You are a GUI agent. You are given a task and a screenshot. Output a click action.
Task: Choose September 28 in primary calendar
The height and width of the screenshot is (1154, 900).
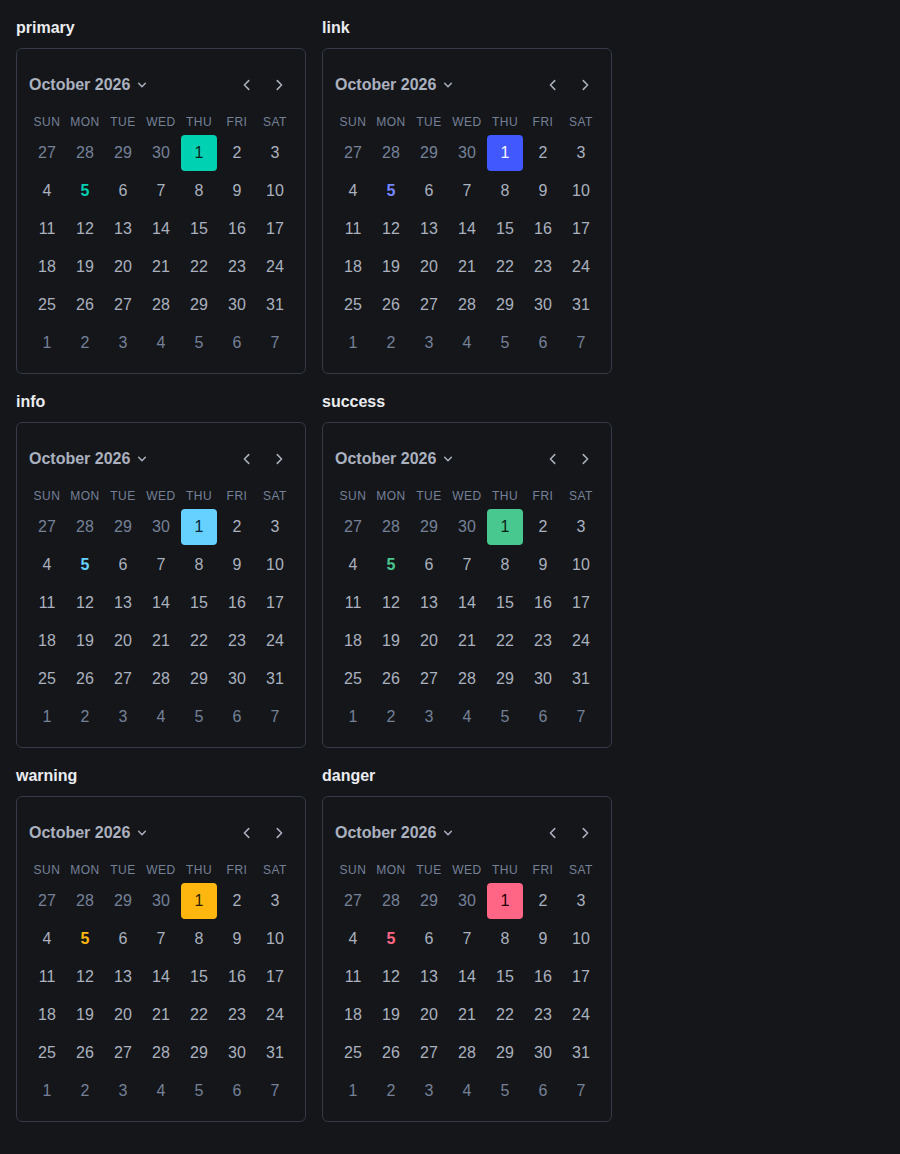(85, 152)
